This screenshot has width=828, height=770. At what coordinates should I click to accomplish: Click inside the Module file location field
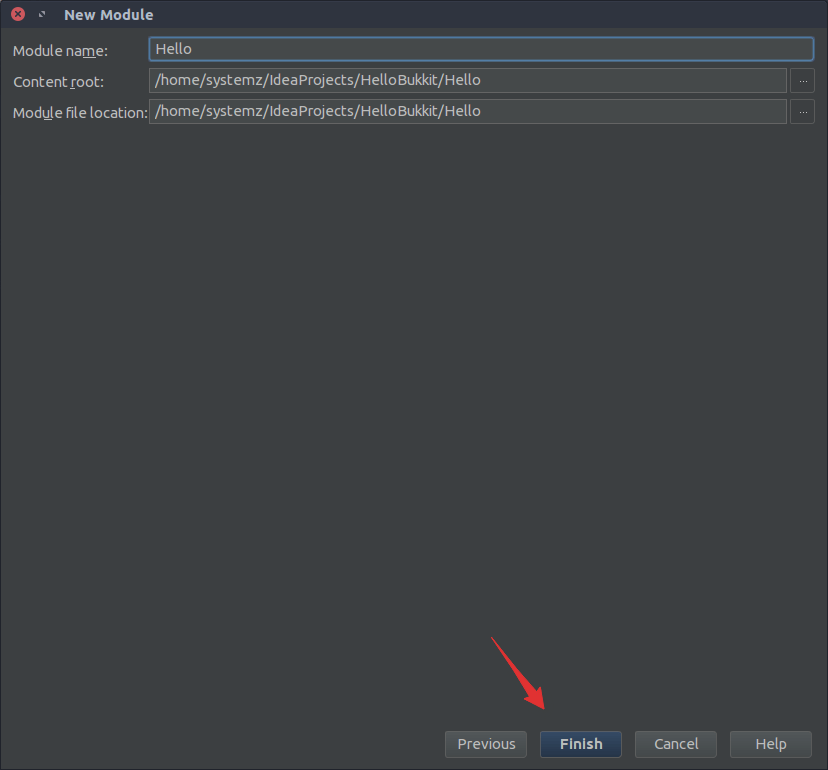600,112
